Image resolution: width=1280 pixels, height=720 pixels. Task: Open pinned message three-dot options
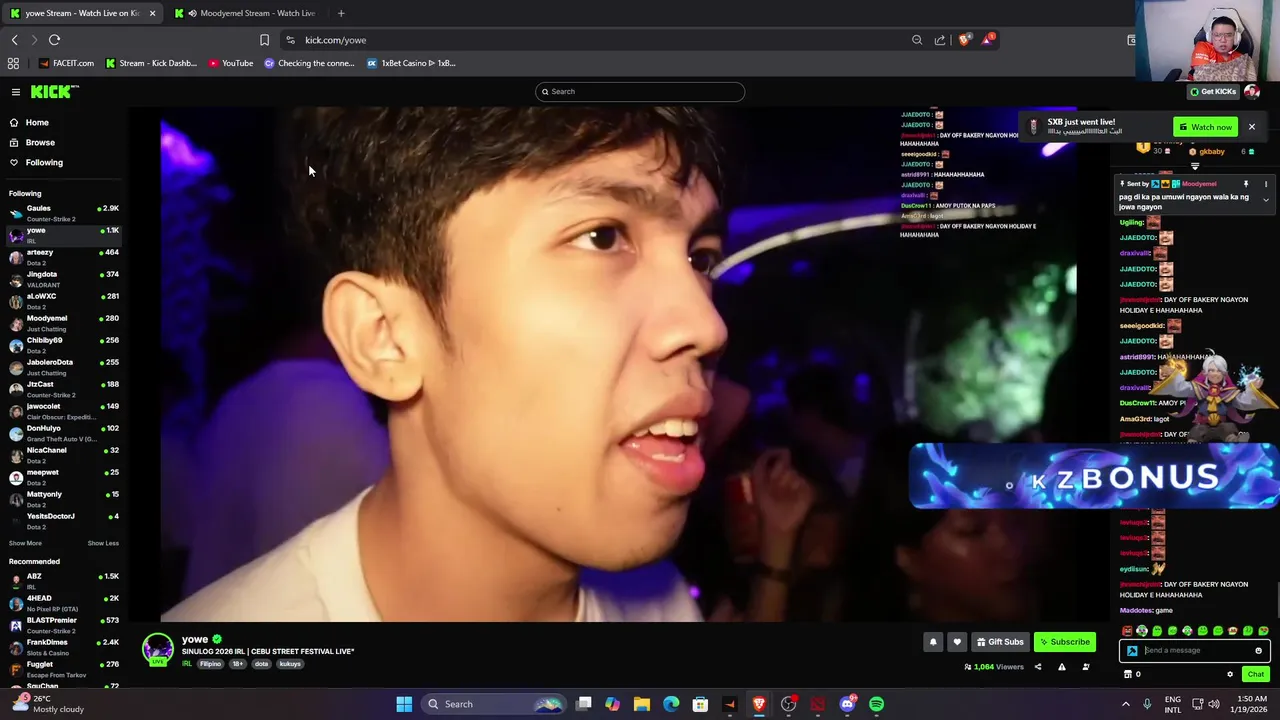point(1265,184)
